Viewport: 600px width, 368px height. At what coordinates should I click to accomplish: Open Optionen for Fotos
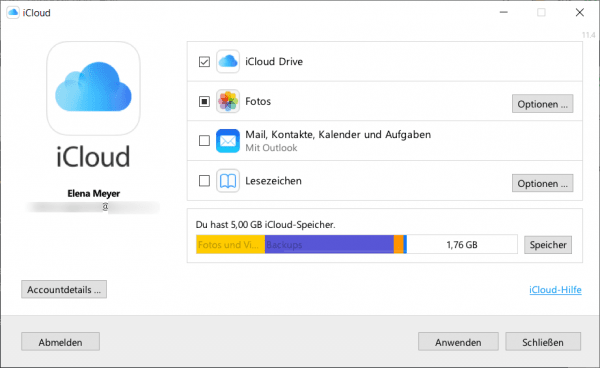click(x=543, y=104)
